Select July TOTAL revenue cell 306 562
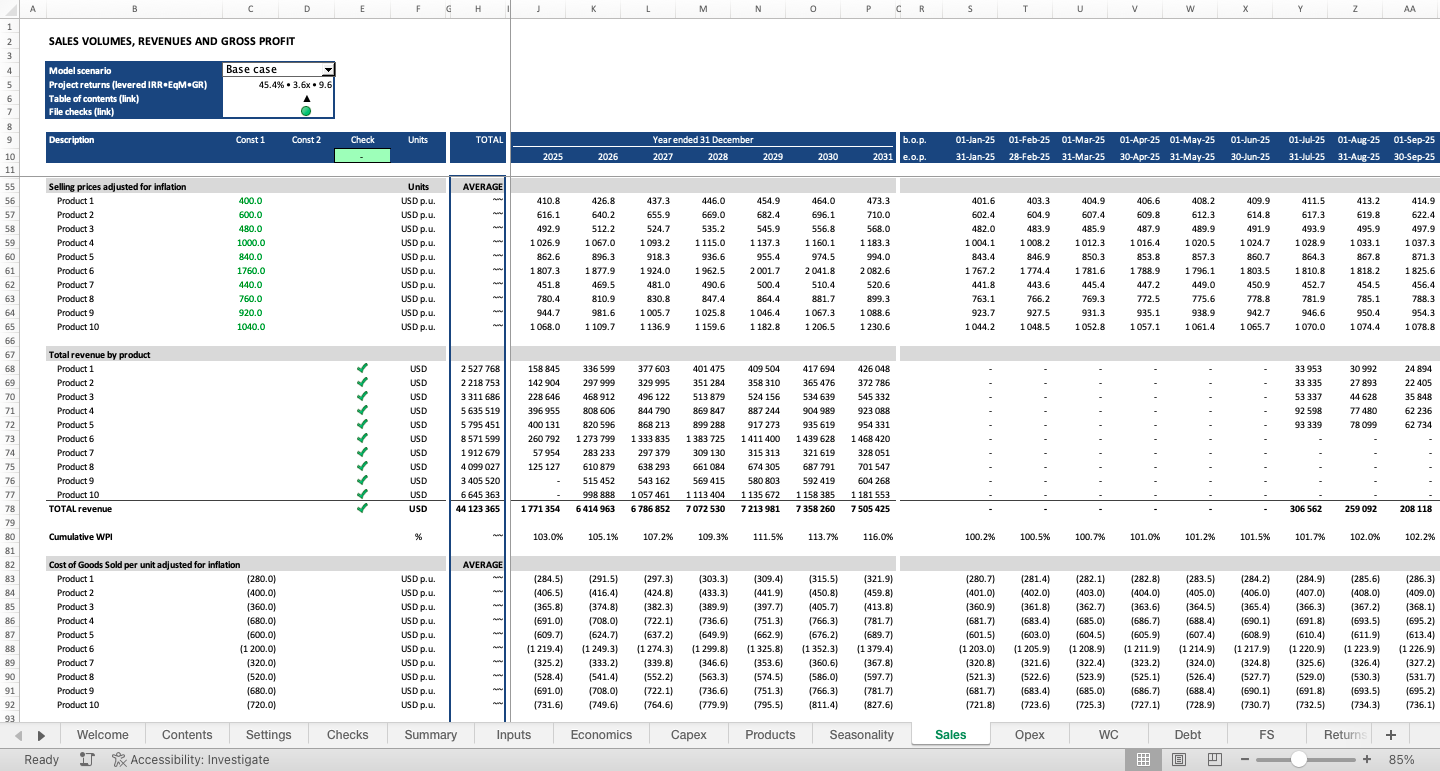 pyautogui.click(x=1299, y=509)
